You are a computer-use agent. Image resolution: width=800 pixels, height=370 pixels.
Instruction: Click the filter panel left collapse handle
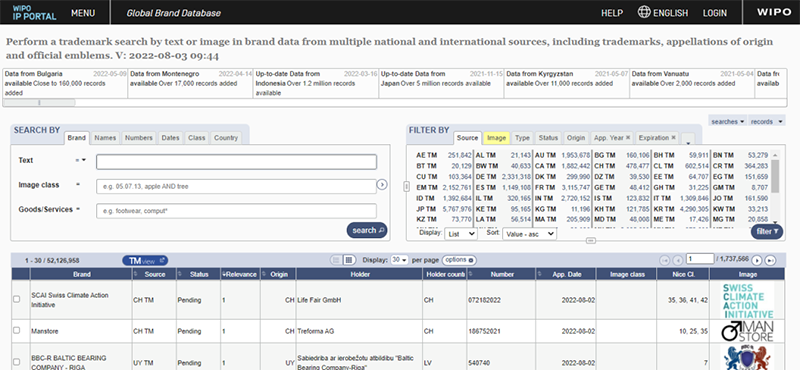407,186
